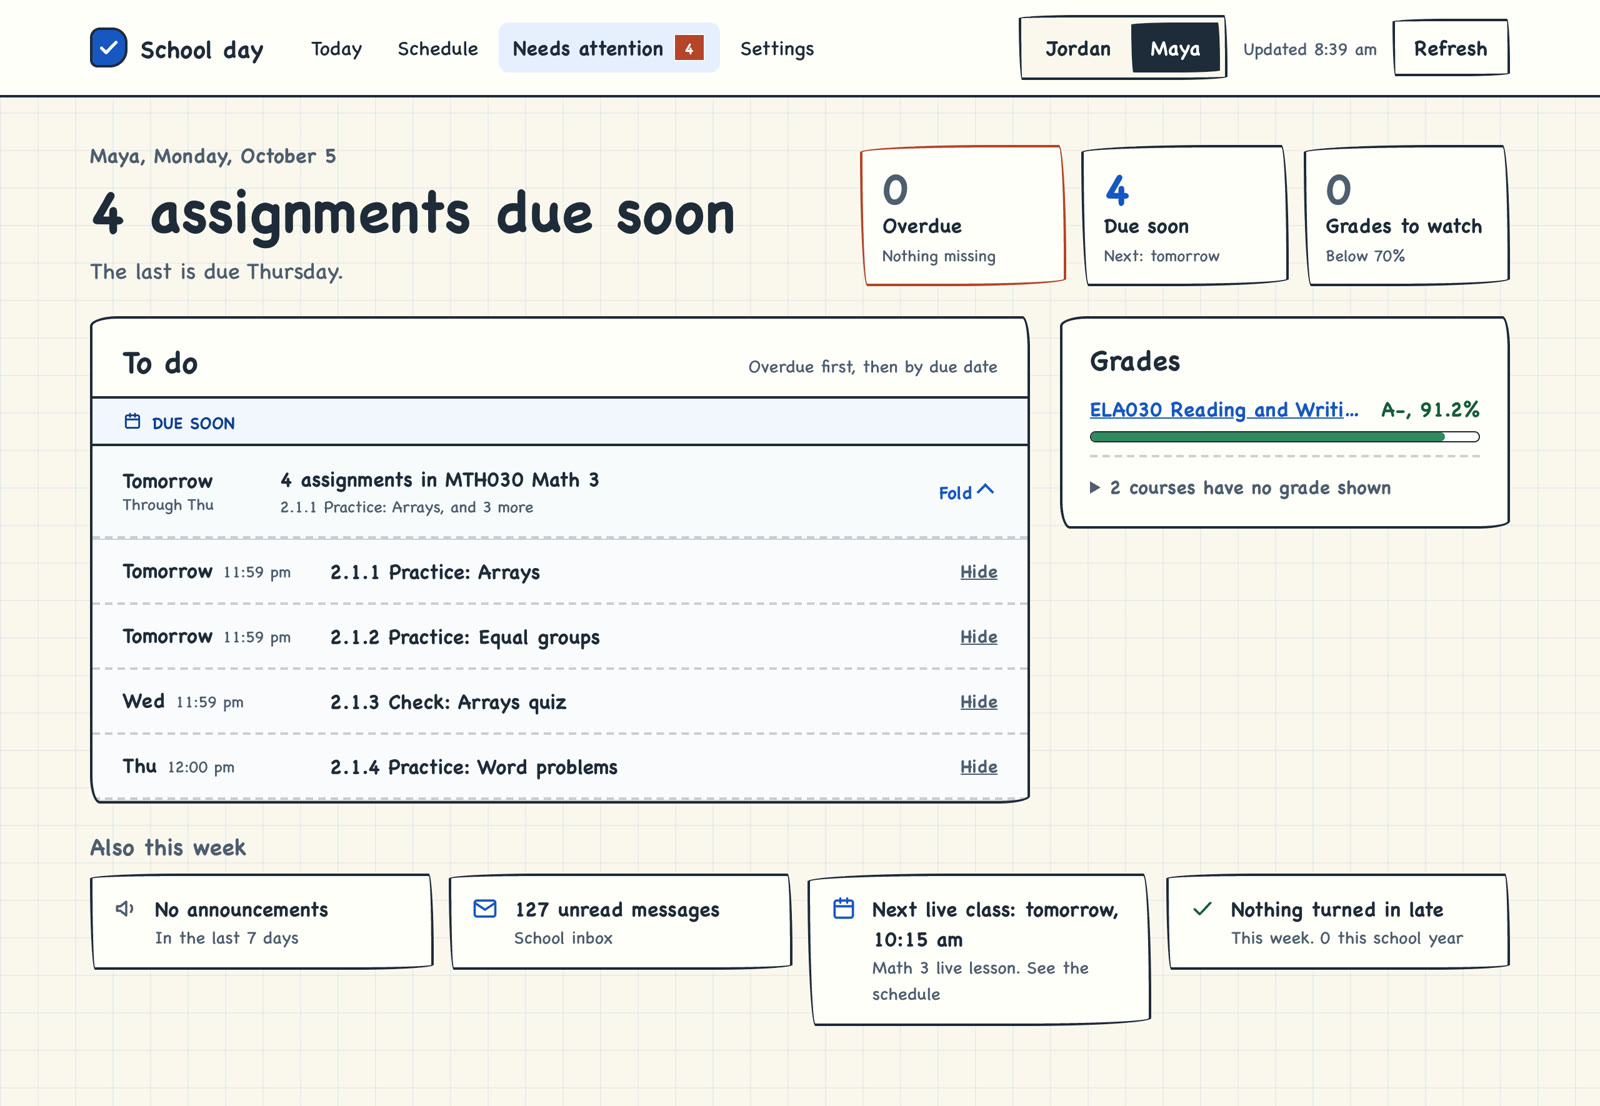1600x1106 pixels.
Task: Open the Schedule tab
Action: (438, 48)
